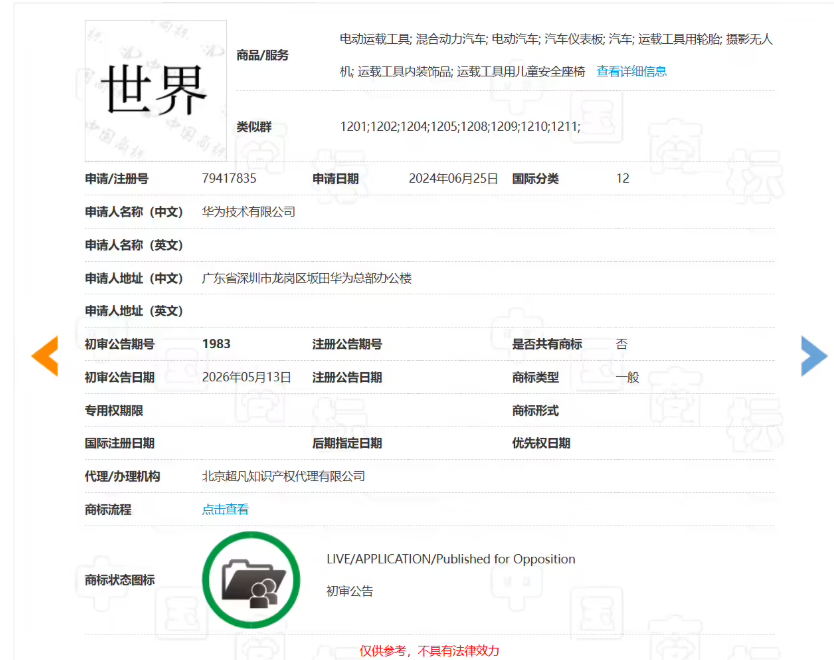The image size is (834, 660).
Task: Select label 后期指定日期
Action: [347, 443]
